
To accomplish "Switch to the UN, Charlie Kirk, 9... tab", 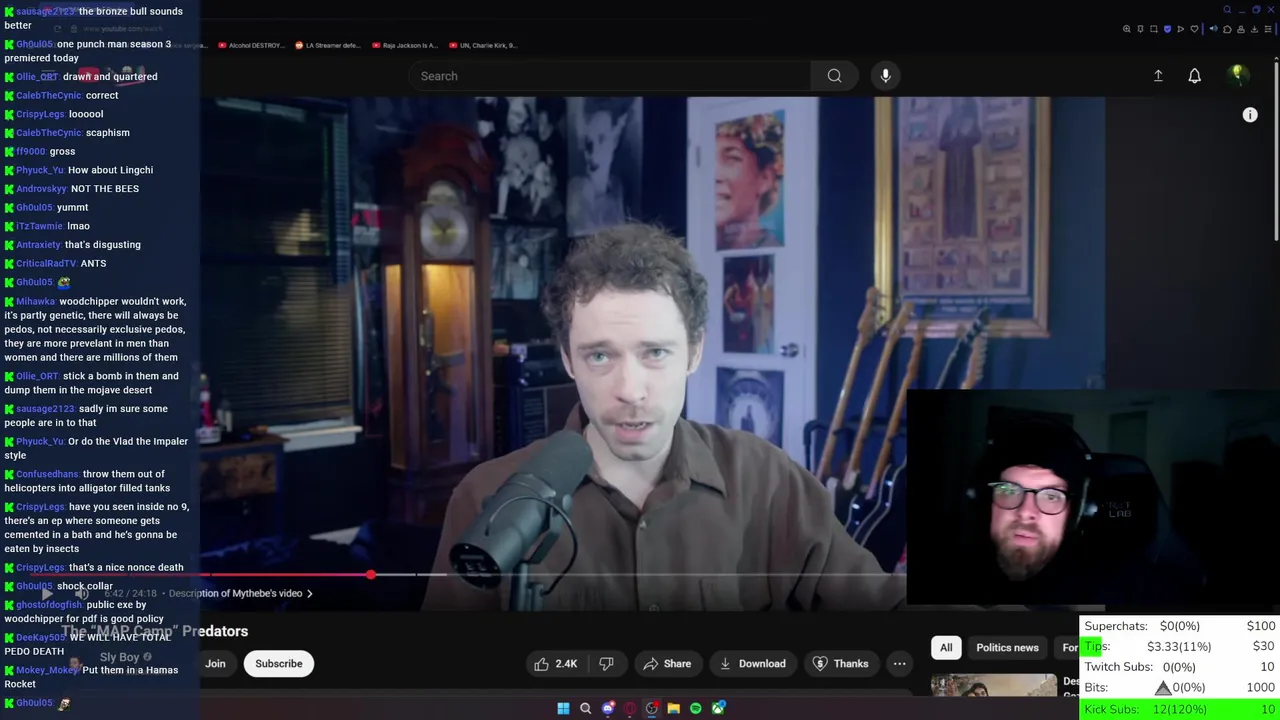I will [482, 45].
